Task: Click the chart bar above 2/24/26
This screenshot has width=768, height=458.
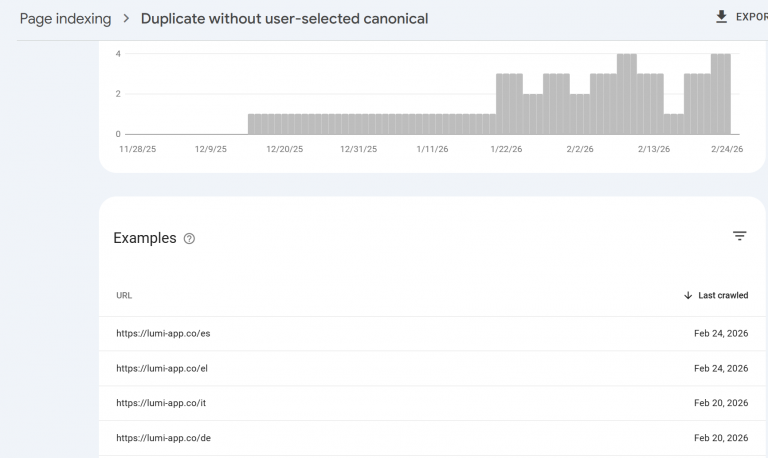Action: 725,94
